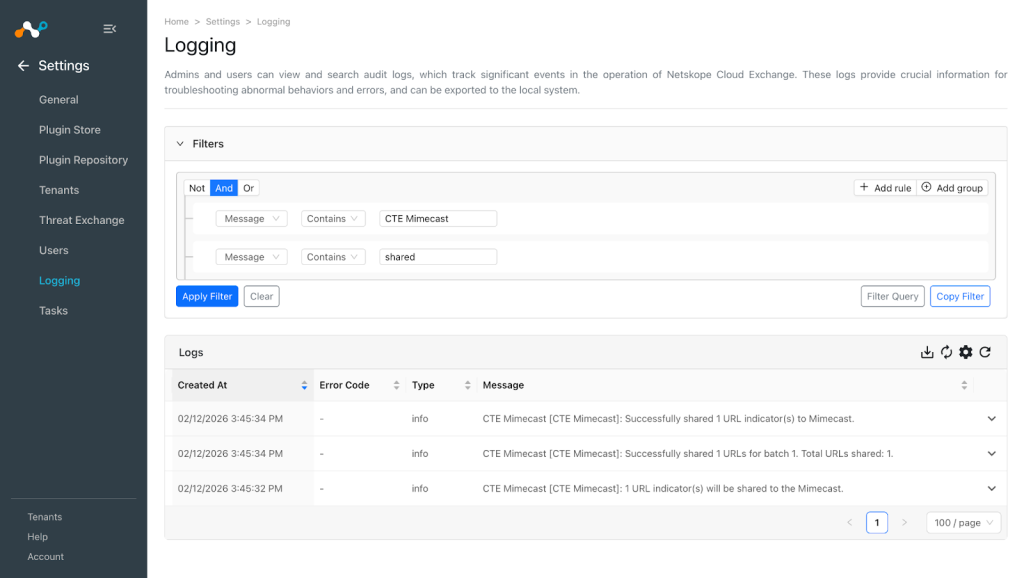1024x578 pixels.
Task: Open Threat Exchange settings
Action: point(82,220)
